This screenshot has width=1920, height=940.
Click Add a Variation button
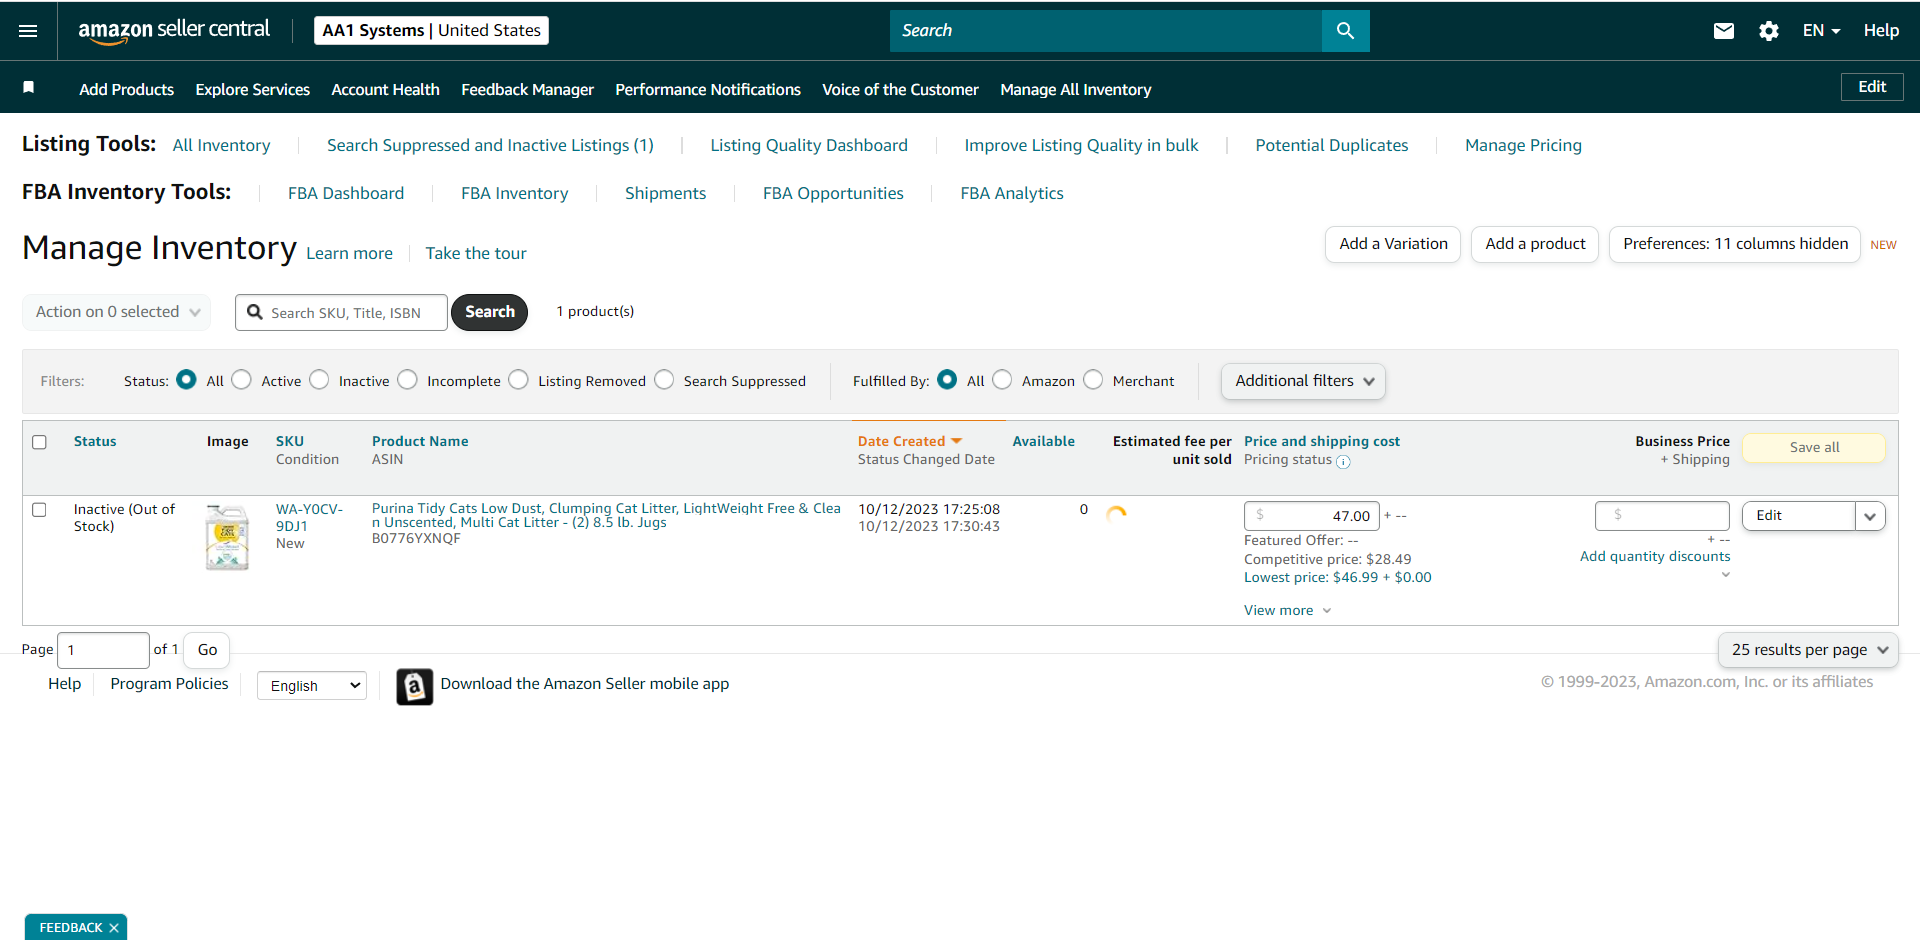1393,244
